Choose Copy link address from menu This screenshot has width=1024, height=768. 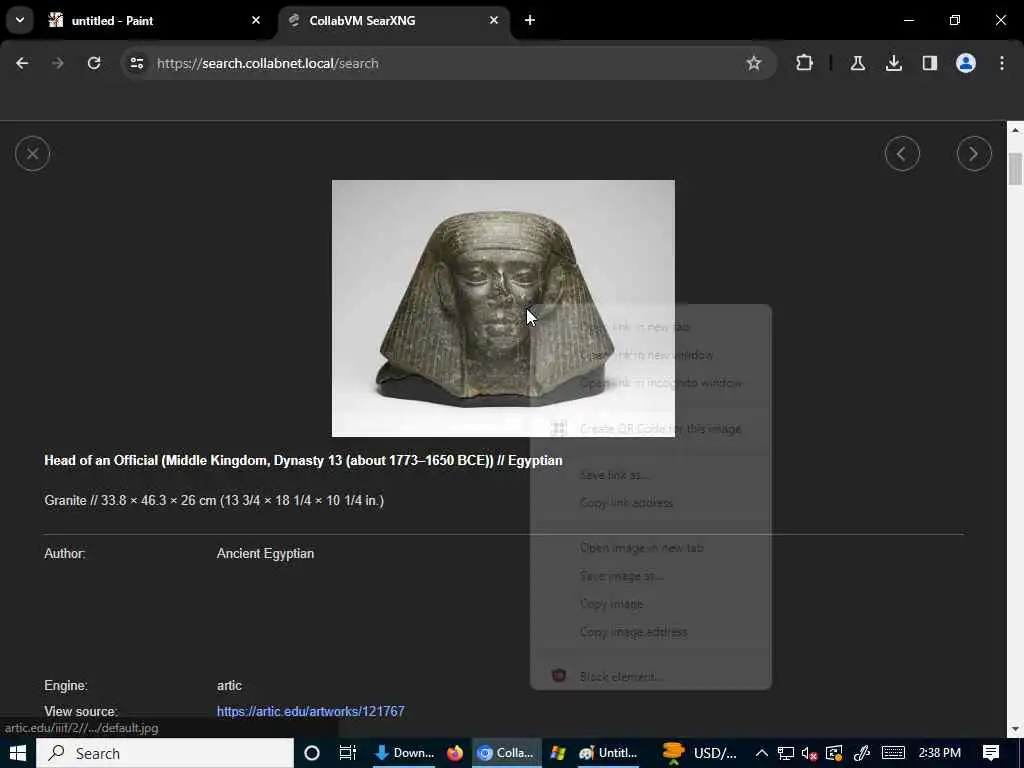(650, 503)
